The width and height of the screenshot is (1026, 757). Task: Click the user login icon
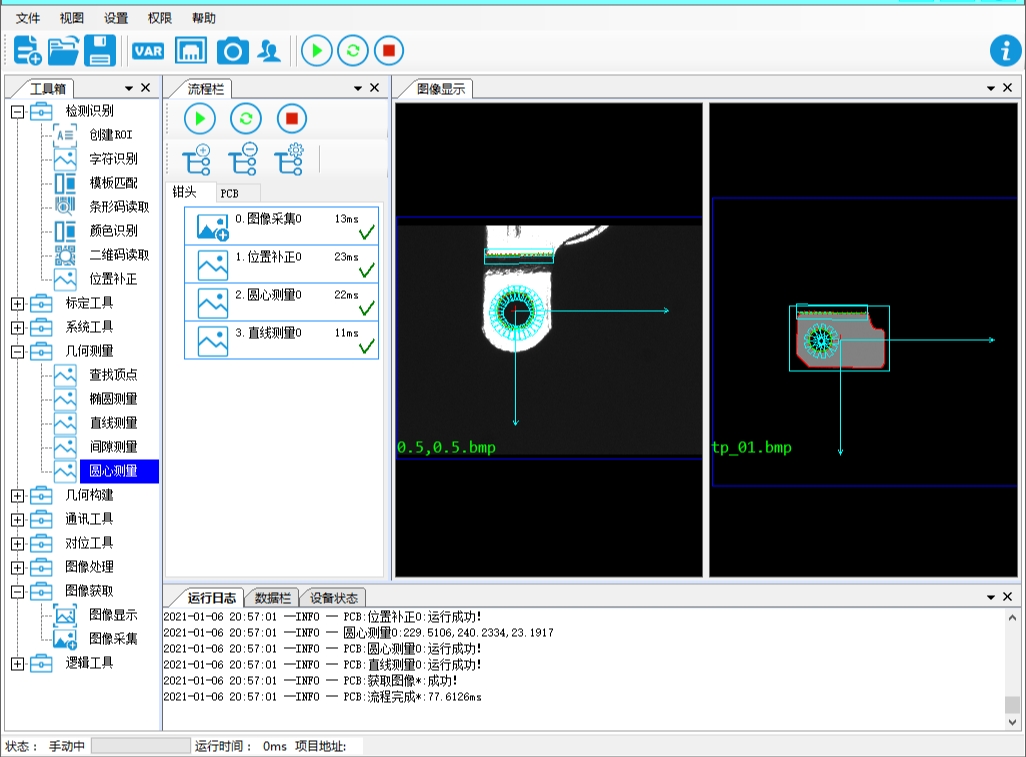click(269, 50)
